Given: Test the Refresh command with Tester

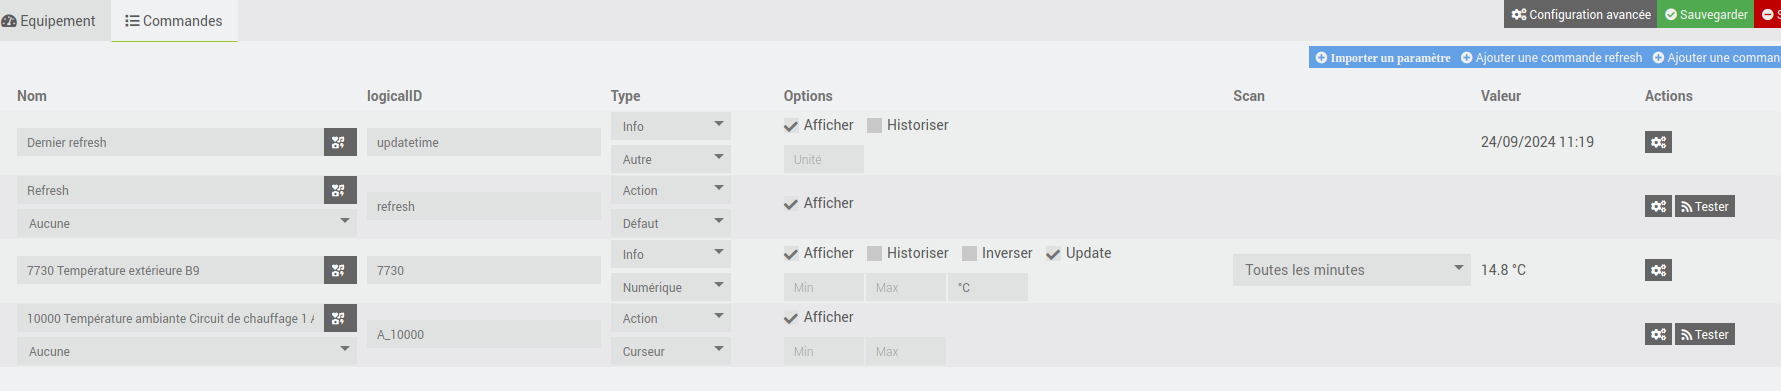Looking at the screenshot, I should click(1705, 206).
